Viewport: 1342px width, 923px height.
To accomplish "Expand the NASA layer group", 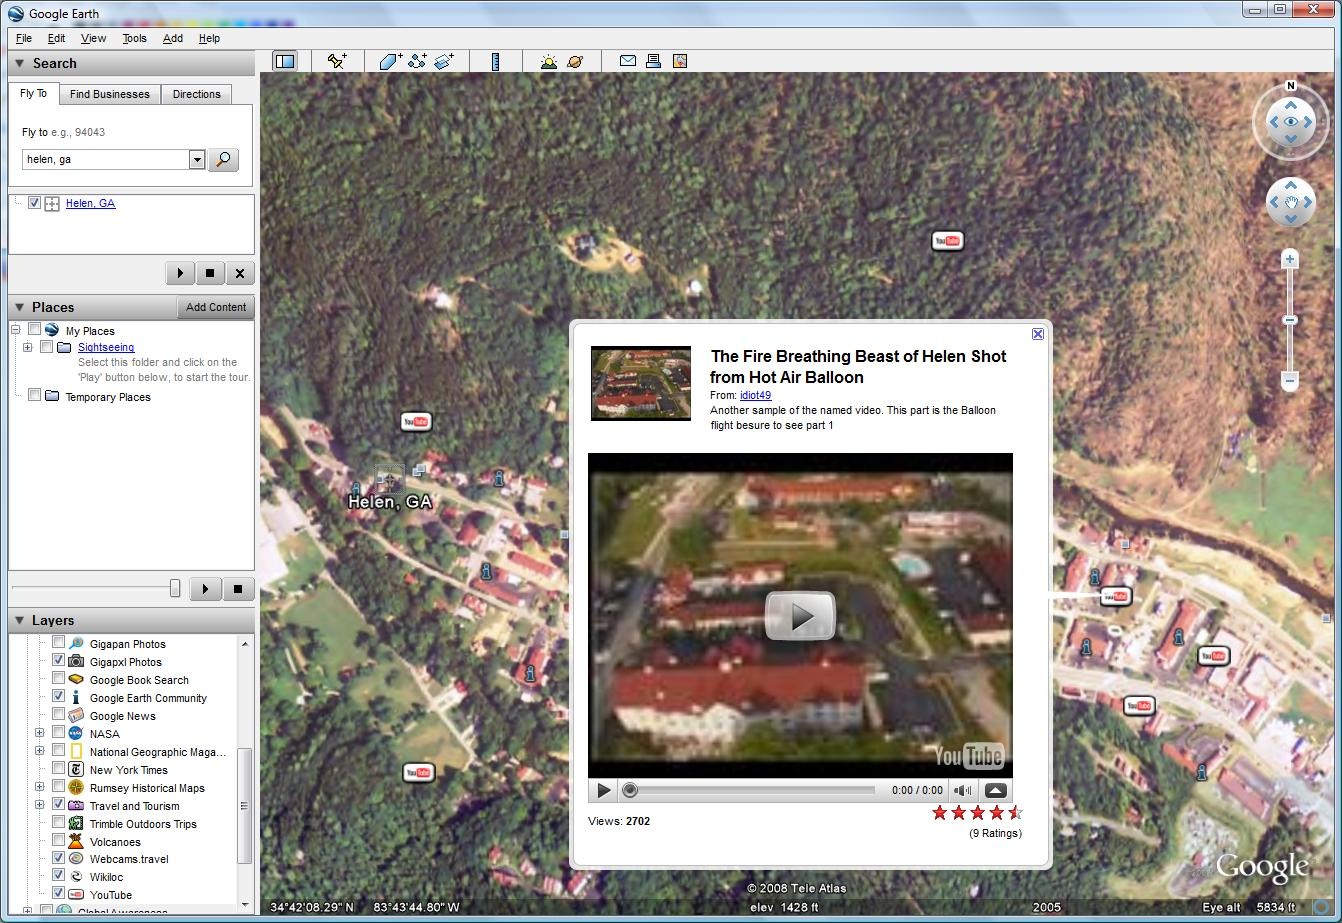I will (x=40, y=733).
